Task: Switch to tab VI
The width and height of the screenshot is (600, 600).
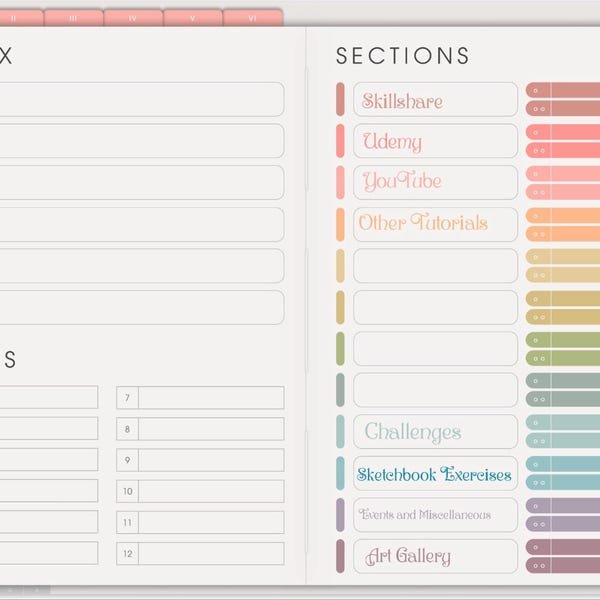Action: [253, 18]
